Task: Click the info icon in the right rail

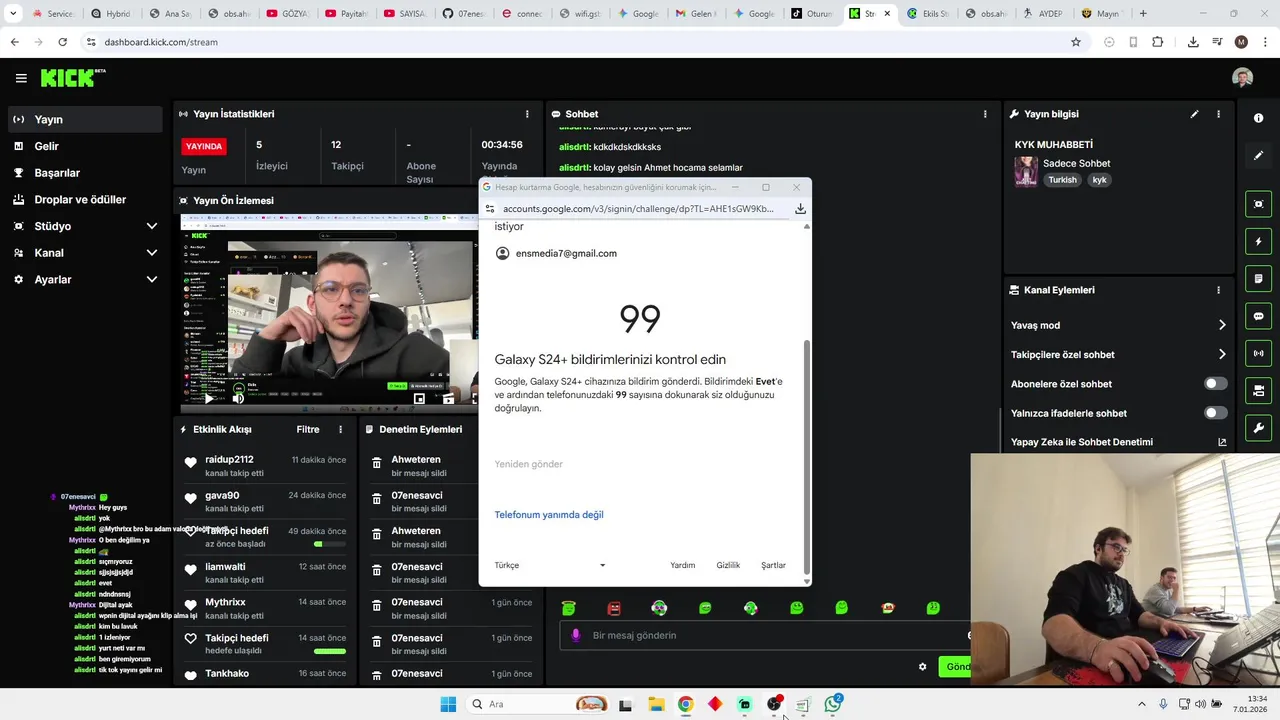Action: pyautogui.click(x=1258, y=118)
